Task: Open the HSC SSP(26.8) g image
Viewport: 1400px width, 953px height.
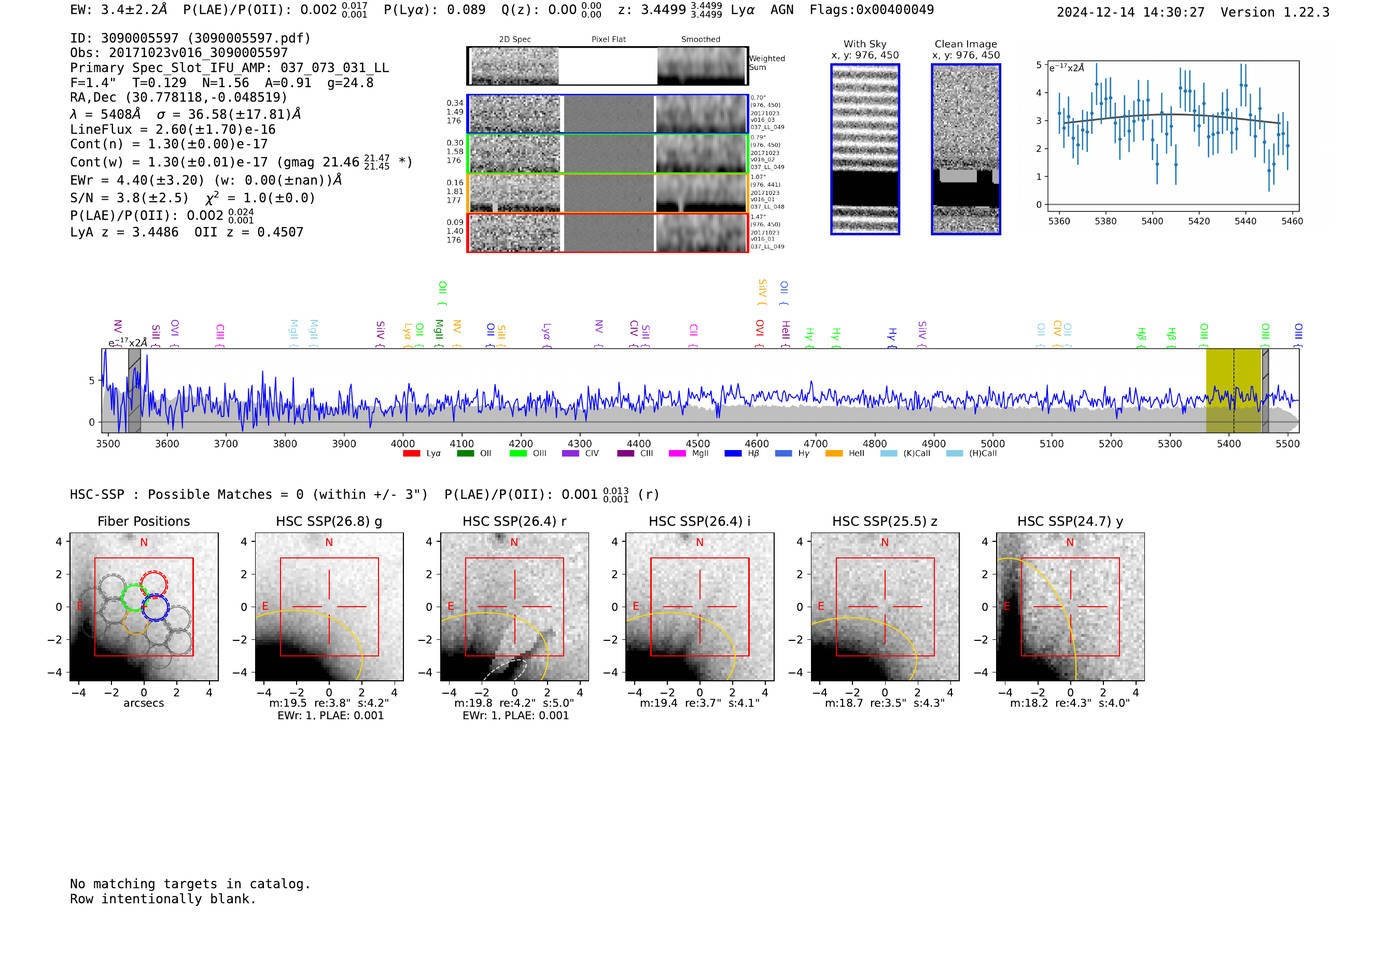Action: (329, 607)
